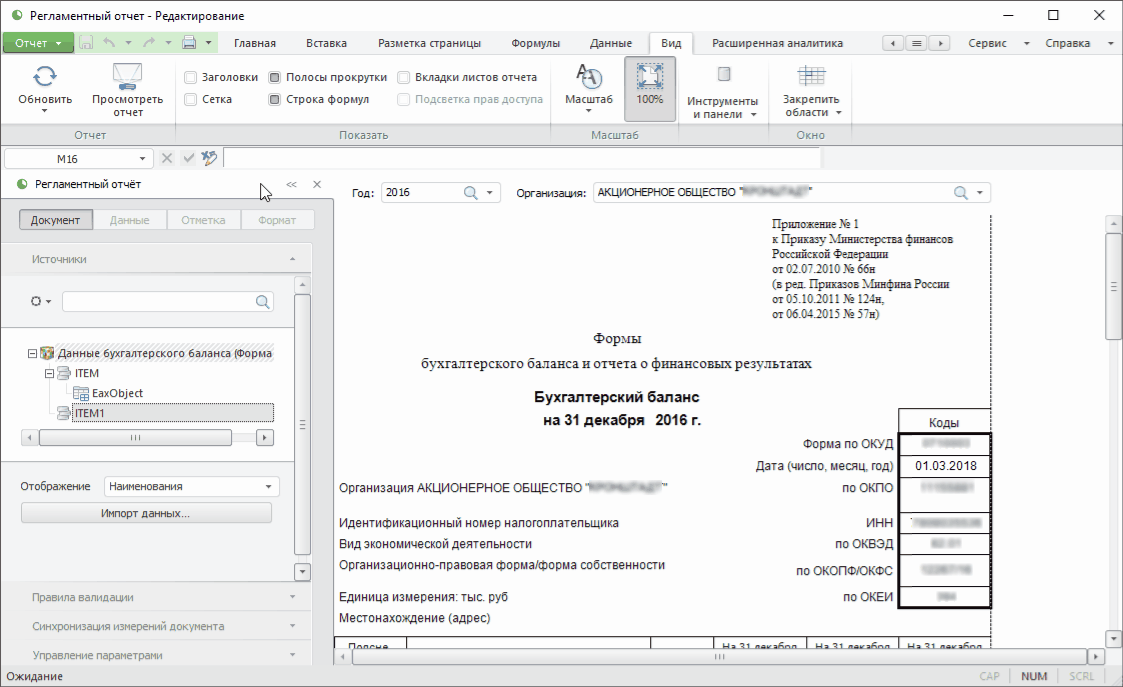Click the Обновить refresh icon
The width and height of the screenshot is (1123, 687).
[x=45, y=76]
